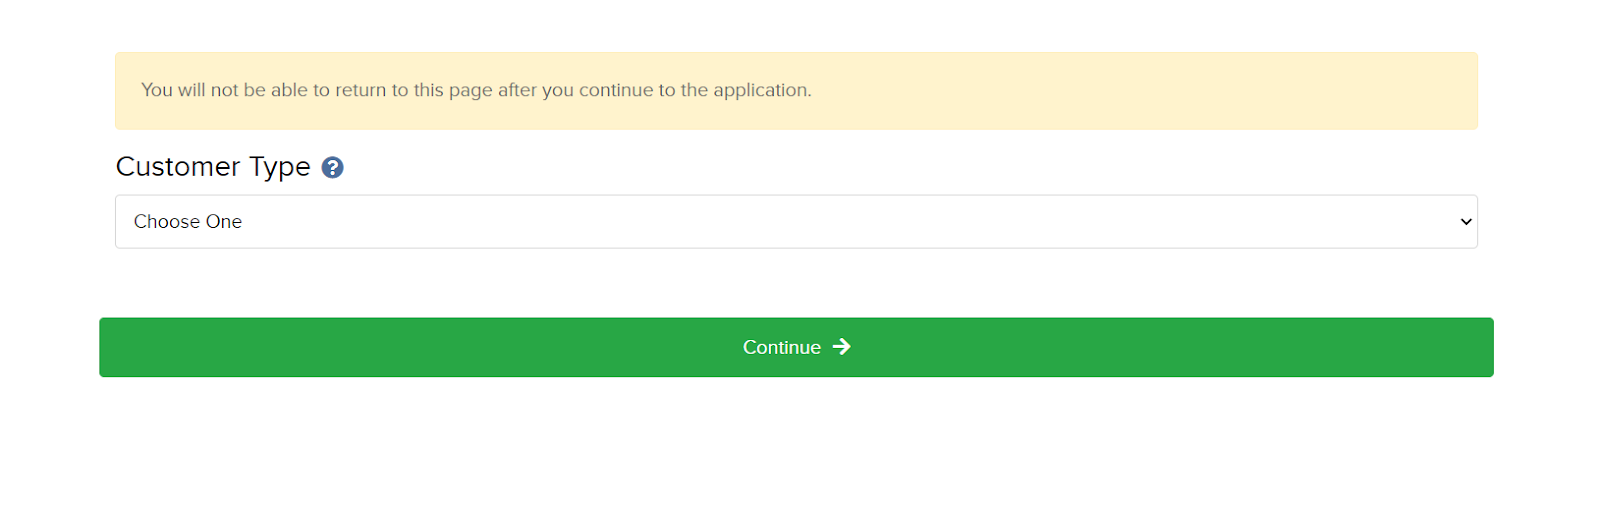Click the white arrow next to Continue text
Viewport: 1600px width, 508px height.
[842, 346]
